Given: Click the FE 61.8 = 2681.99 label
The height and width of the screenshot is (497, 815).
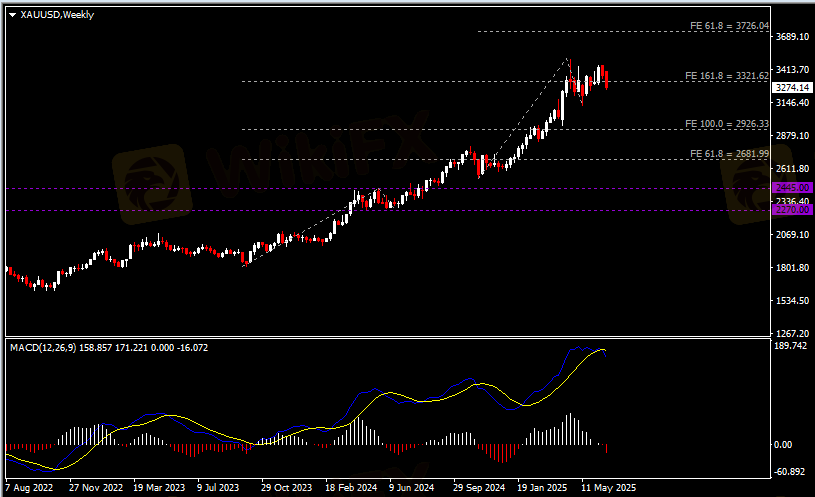Looking at the screenshot, I should 729,154.
